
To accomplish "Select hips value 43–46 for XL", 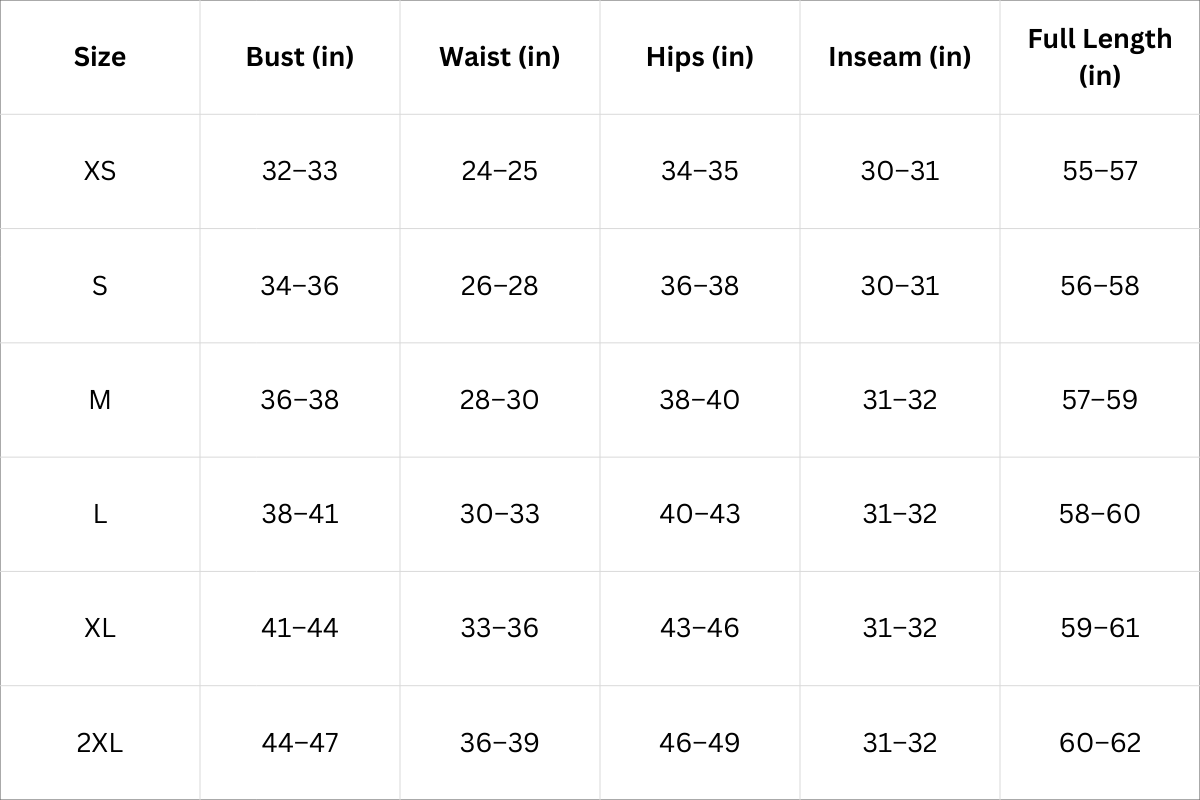I will click(699, 628).
